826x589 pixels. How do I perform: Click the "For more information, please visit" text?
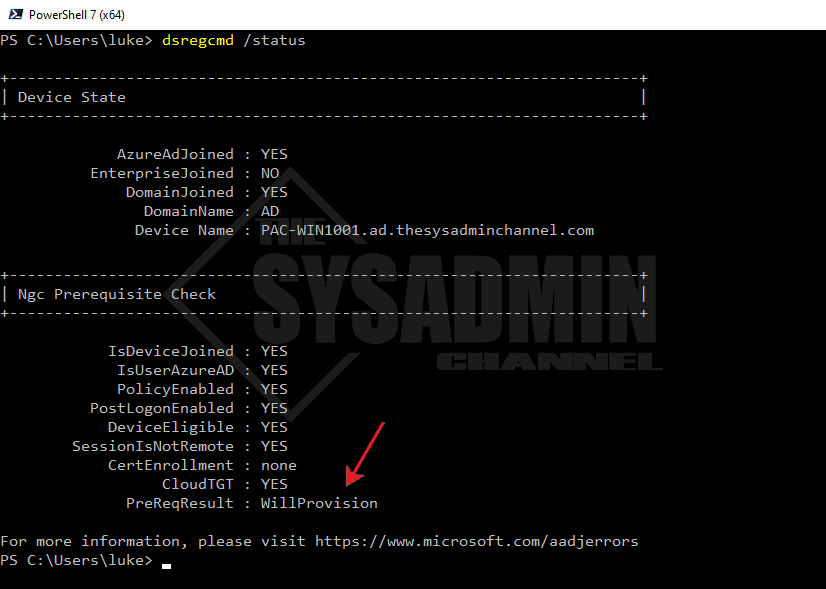(x=153, y=542)
